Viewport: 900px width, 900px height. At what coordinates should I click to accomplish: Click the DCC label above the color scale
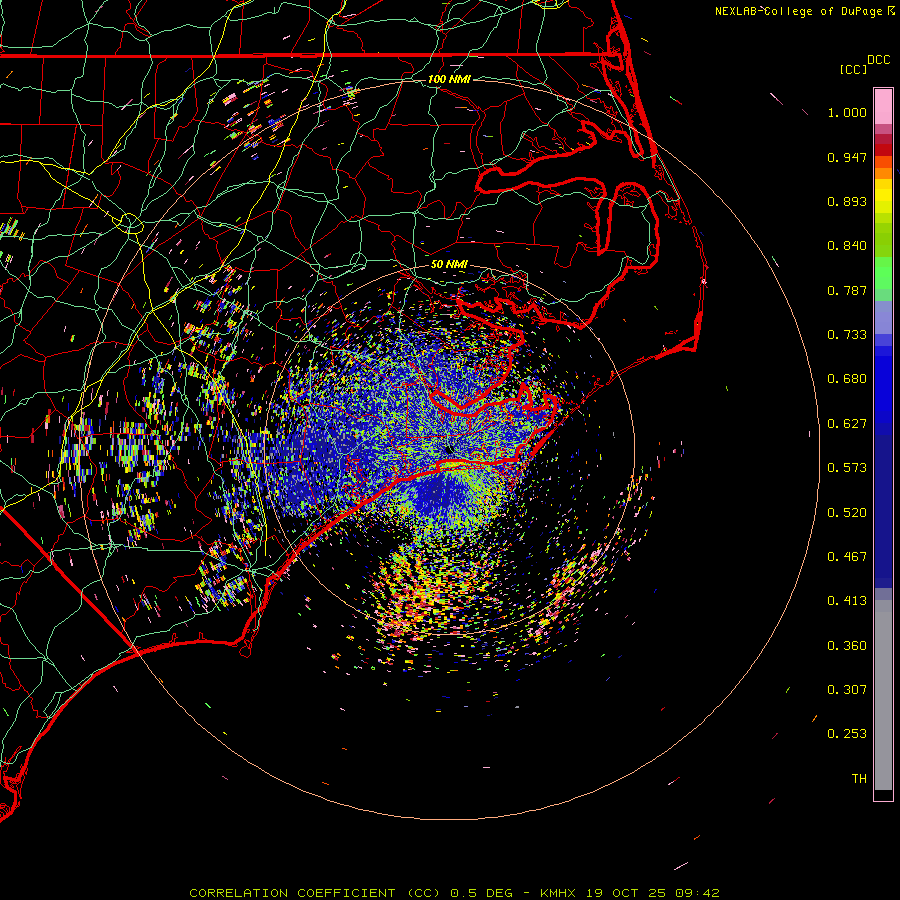click(878, 60)
